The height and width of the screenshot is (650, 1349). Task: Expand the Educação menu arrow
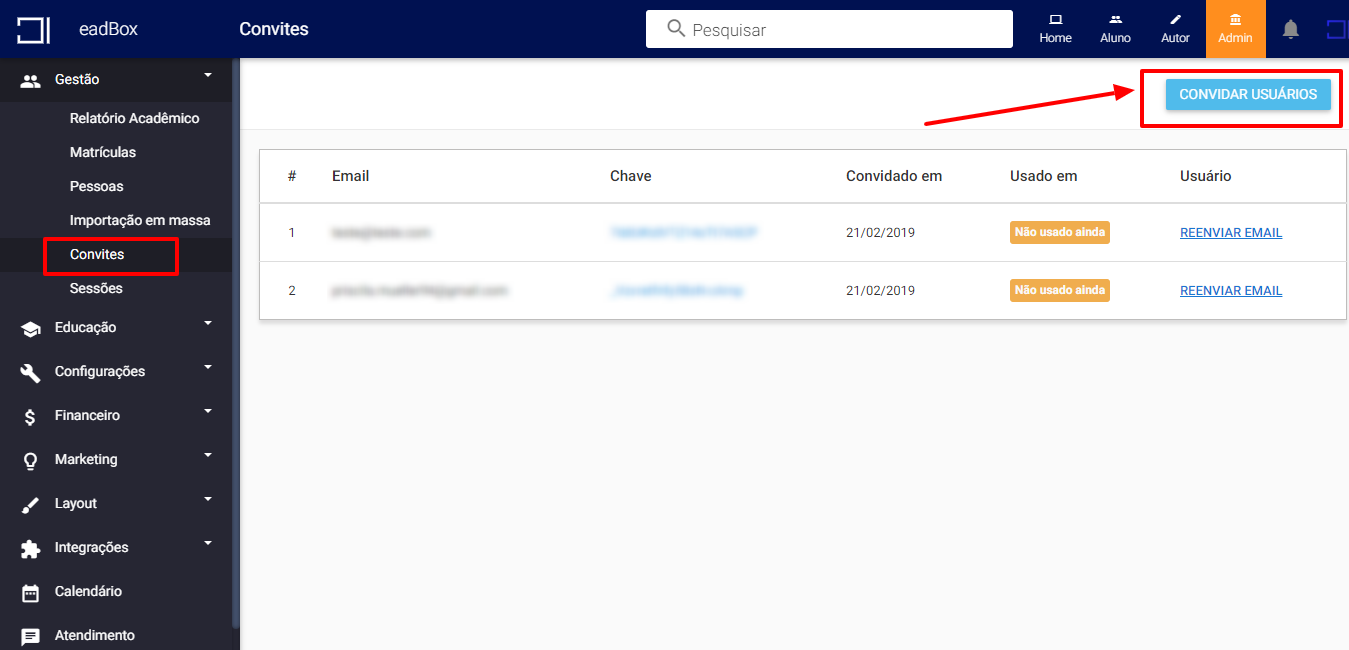(208, 323)
